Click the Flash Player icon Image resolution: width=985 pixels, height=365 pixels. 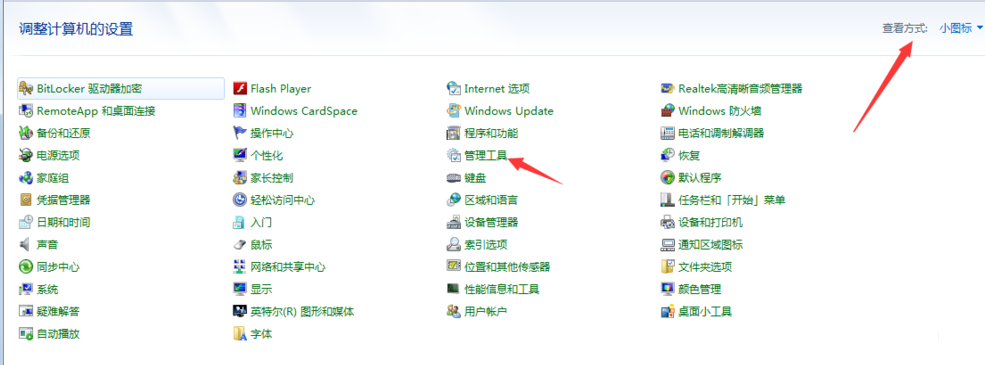[240, 89]
